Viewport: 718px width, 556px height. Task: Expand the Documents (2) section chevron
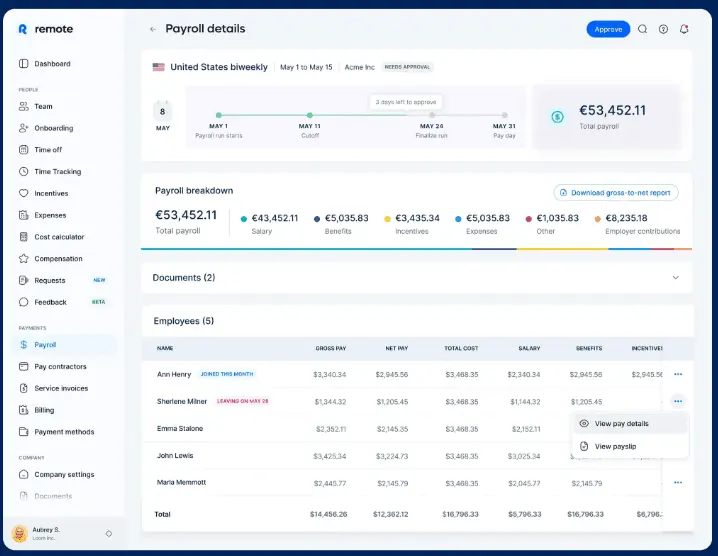pyautogui.click(x=675, y=278)
